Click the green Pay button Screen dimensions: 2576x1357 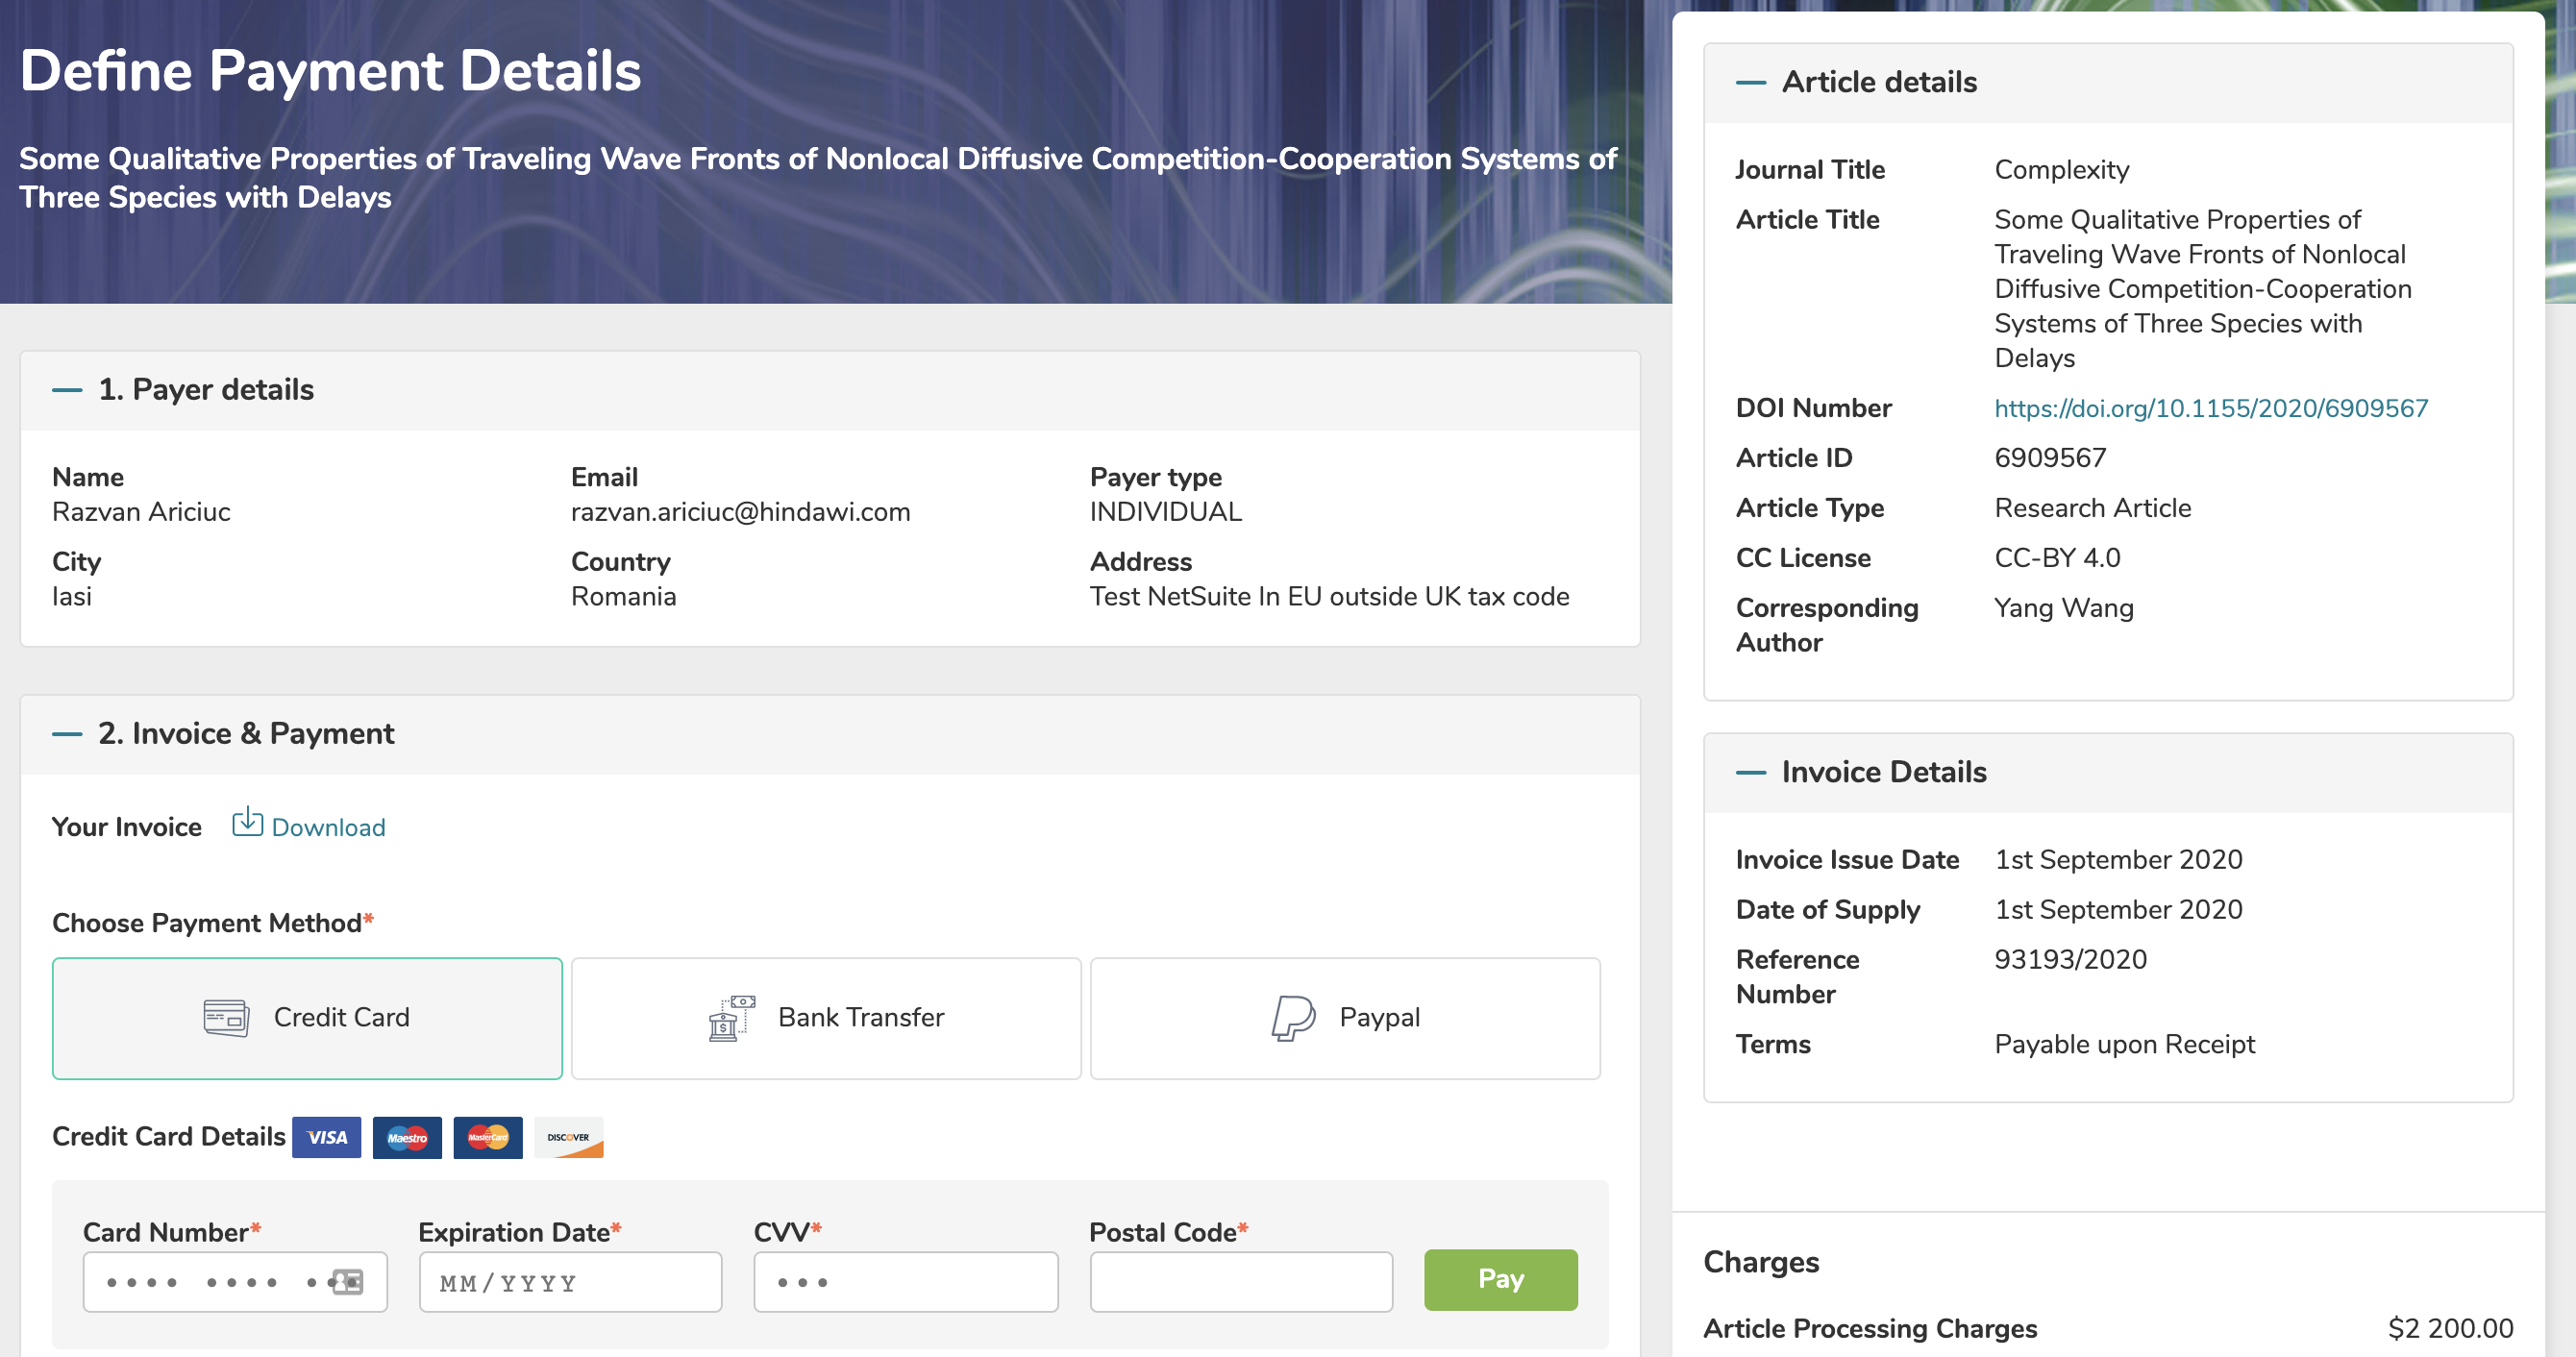pyautogui.click(x=1501, y=1279)
